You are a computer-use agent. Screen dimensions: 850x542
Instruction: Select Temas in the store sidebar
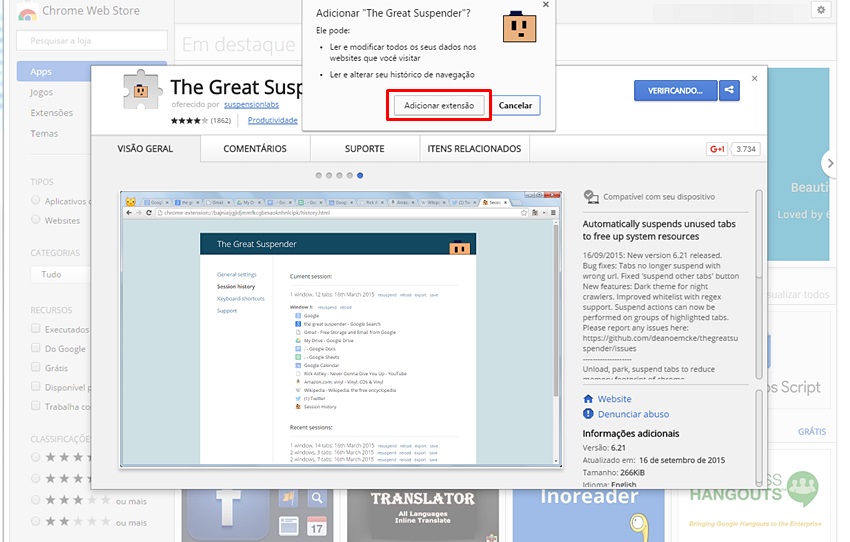(x=44, y=133)
